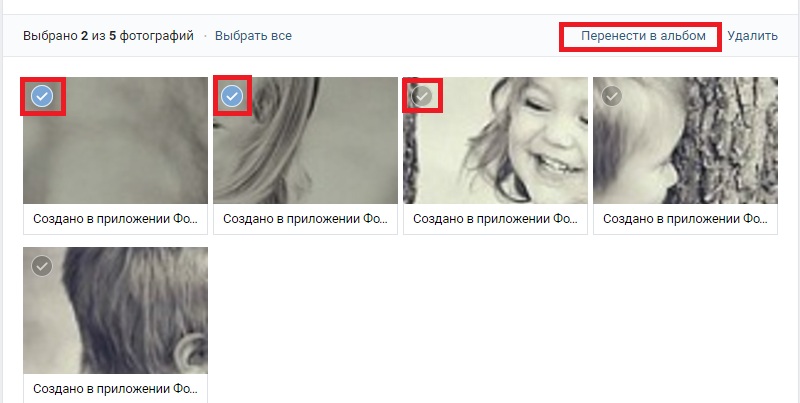Click the caption under the tree bark photo
Screen dimensions: 800x403
click(x=685, y=219)
